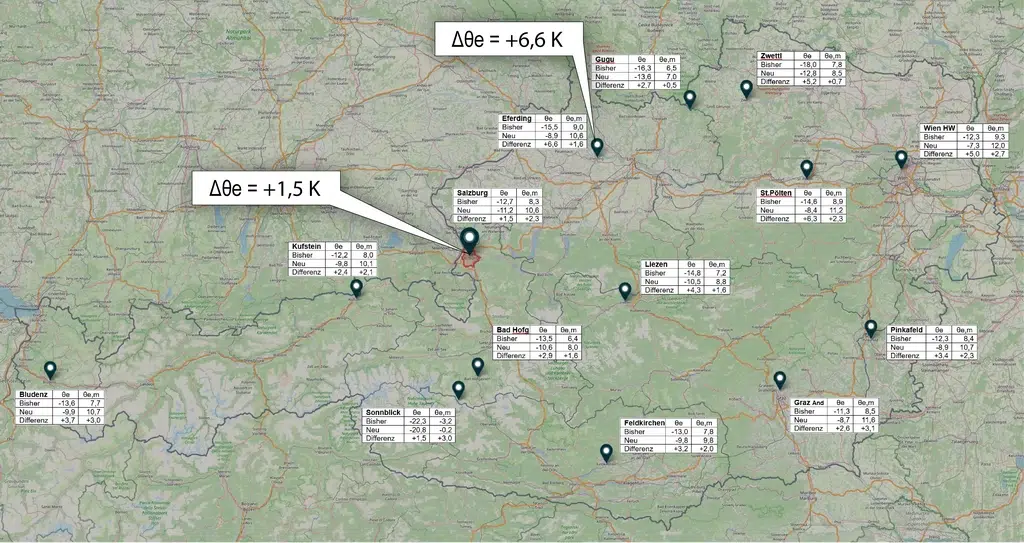Click the callout reading Δθe = +6,6 K
The height and width of the screenshot is (543, 1024).
(x=507, y=41)
